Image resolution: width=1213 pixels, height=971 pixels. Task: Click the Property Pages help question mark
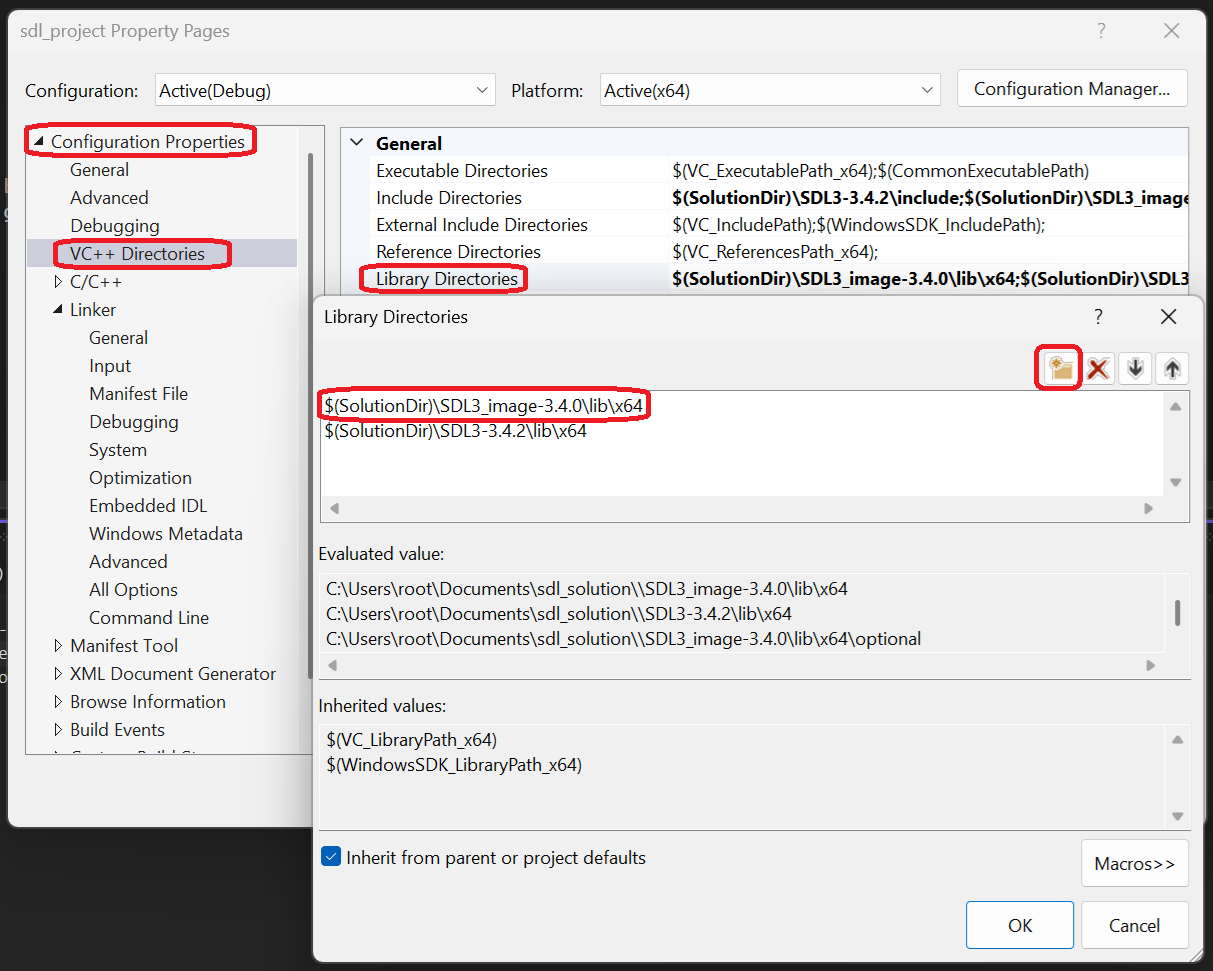tap(1101, 30)
